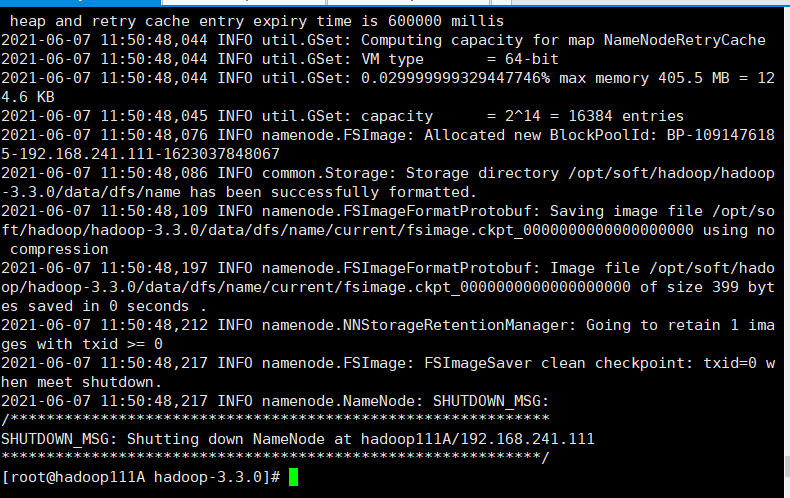Click the BlockPoolId 'BP-109147618' text
Screen dimensions: 790x498
click(720, 135)
